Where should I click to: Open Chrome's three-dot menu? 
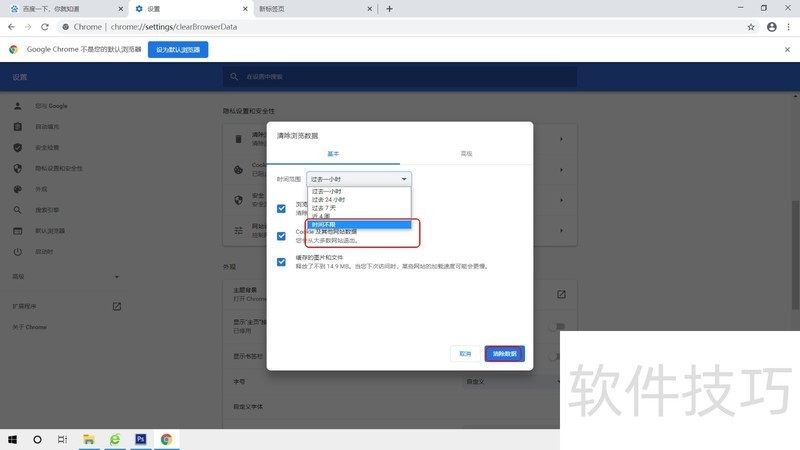(x=788, y=27)
